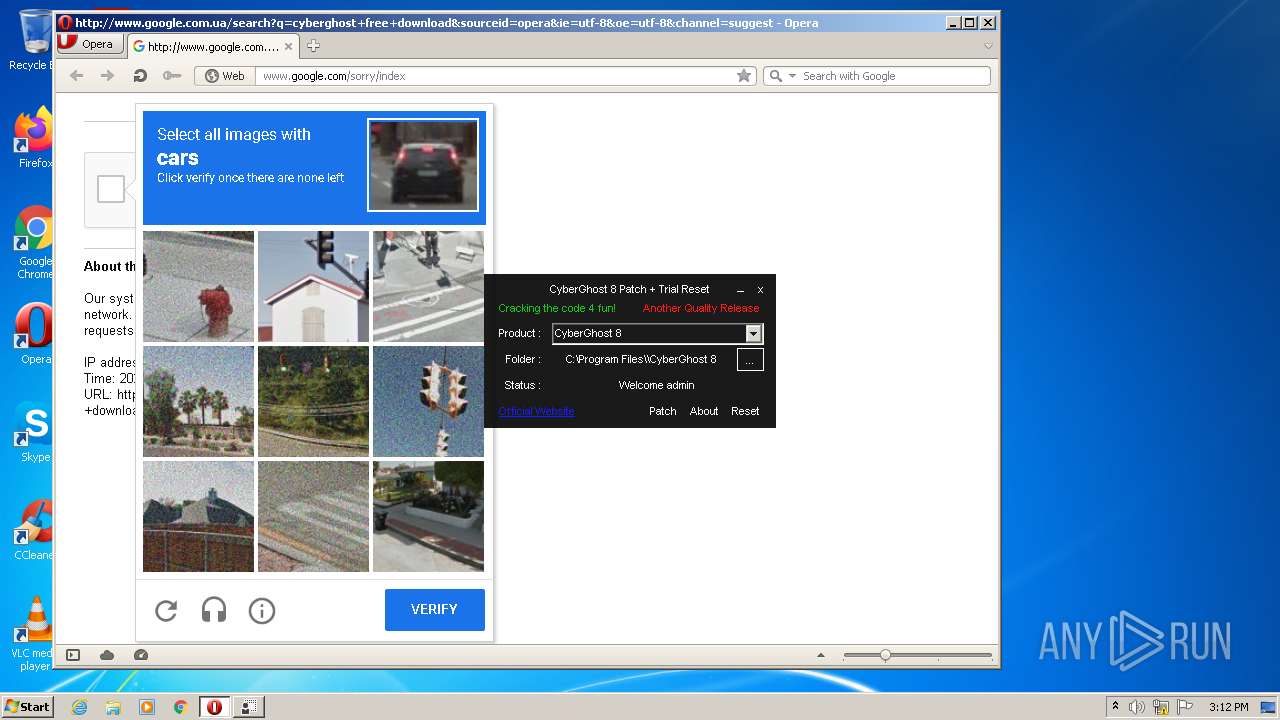Open the Official Website link
Image resolution: width=1280 pixels, height=720 pixels.
pyautogui.click(x=536, y=411)
